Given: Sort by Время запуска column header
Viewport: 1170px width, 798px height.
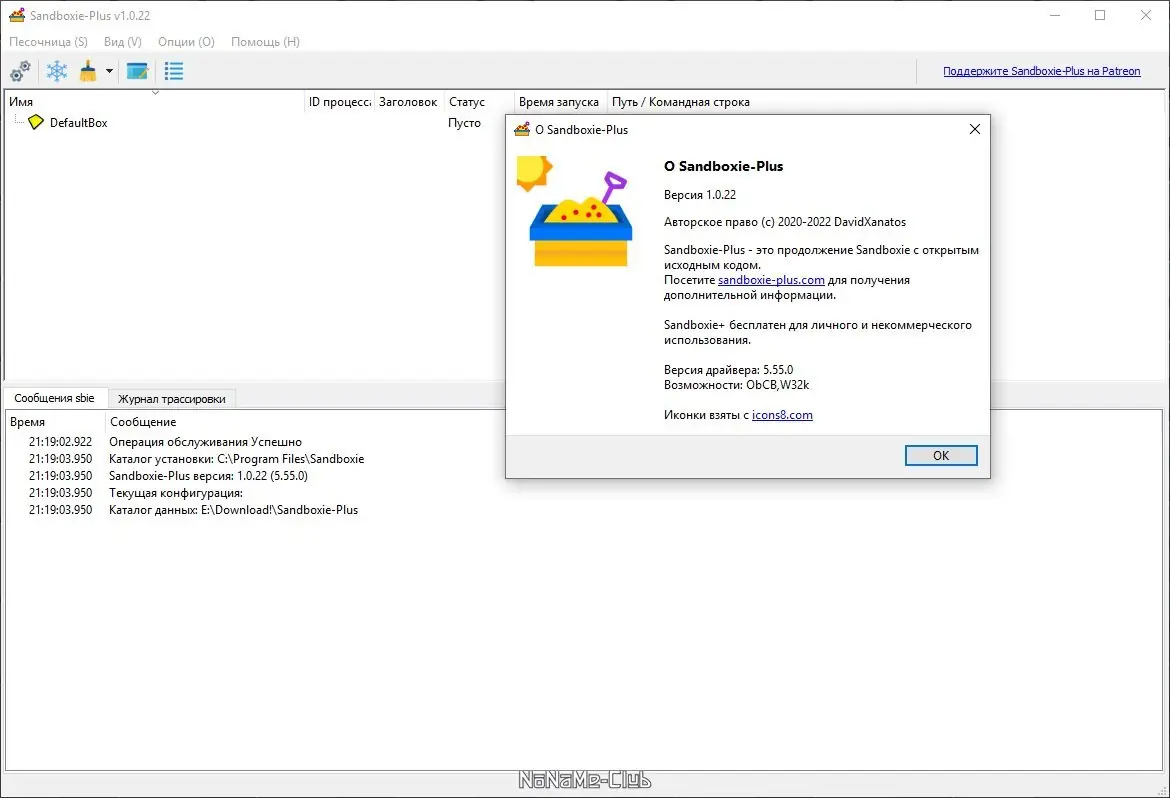Looking at the screenshot, I should click(559, 102).
